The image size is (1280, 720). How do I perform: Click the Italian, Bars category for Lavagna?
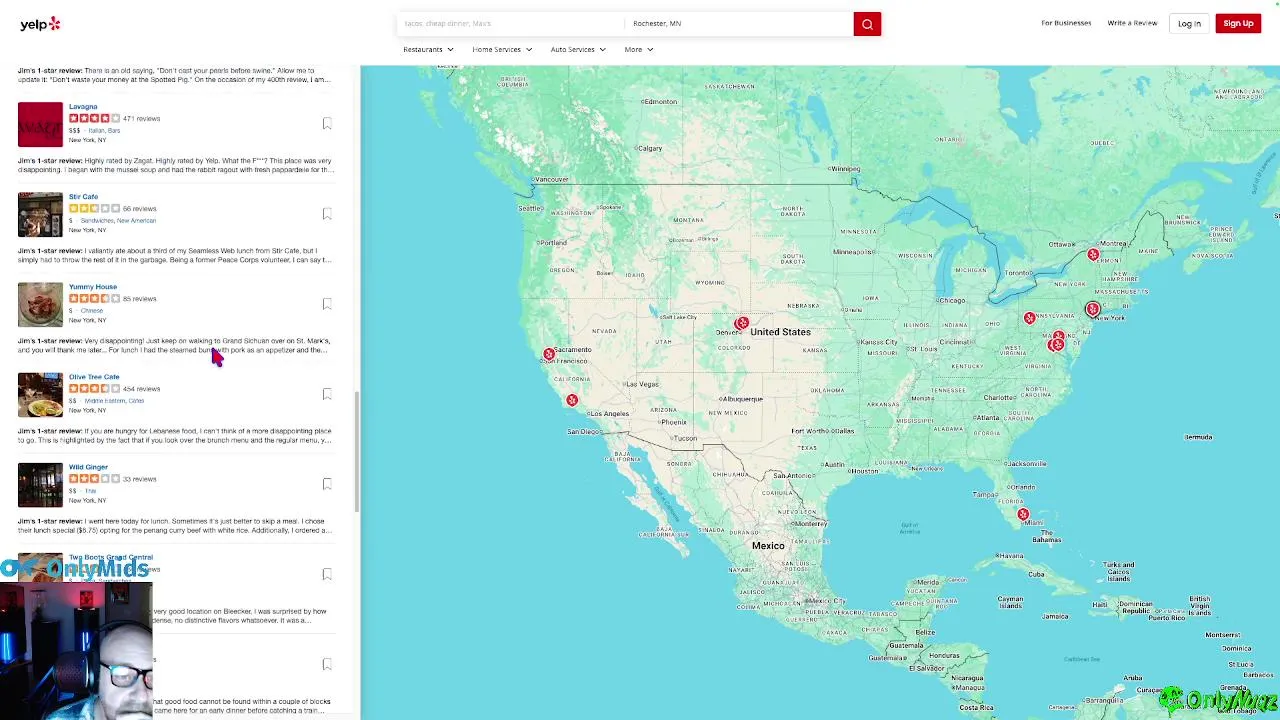tap(104, 130)
